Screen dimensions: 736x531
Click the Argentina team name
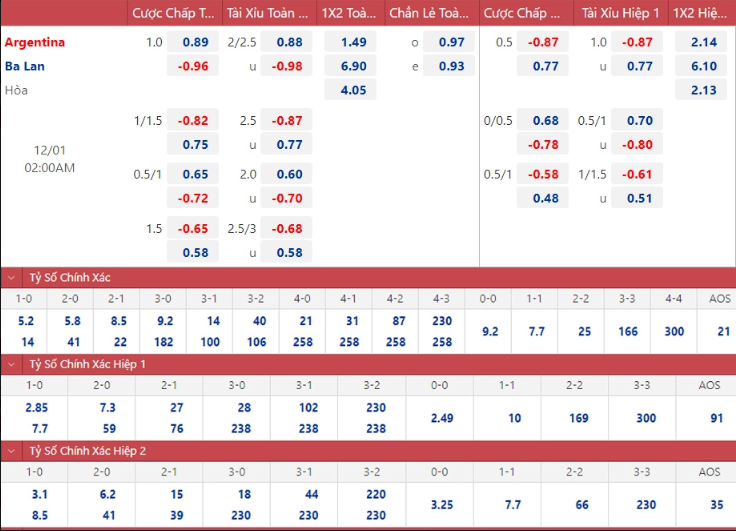coord(35,42)
